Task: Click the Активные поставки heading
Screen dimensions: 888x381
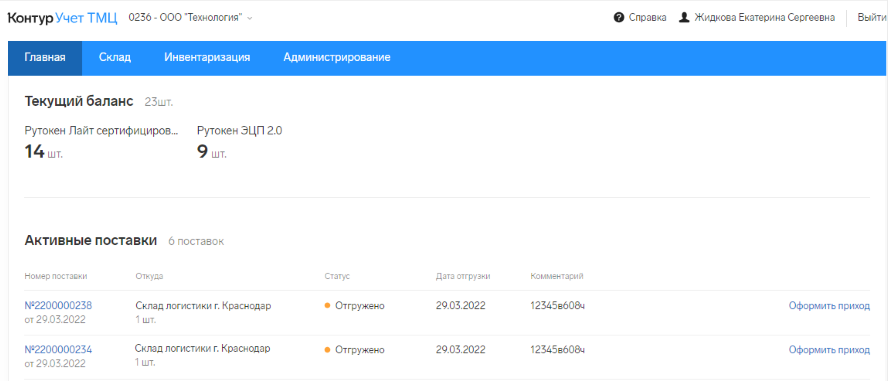Action: coord(91,241)
